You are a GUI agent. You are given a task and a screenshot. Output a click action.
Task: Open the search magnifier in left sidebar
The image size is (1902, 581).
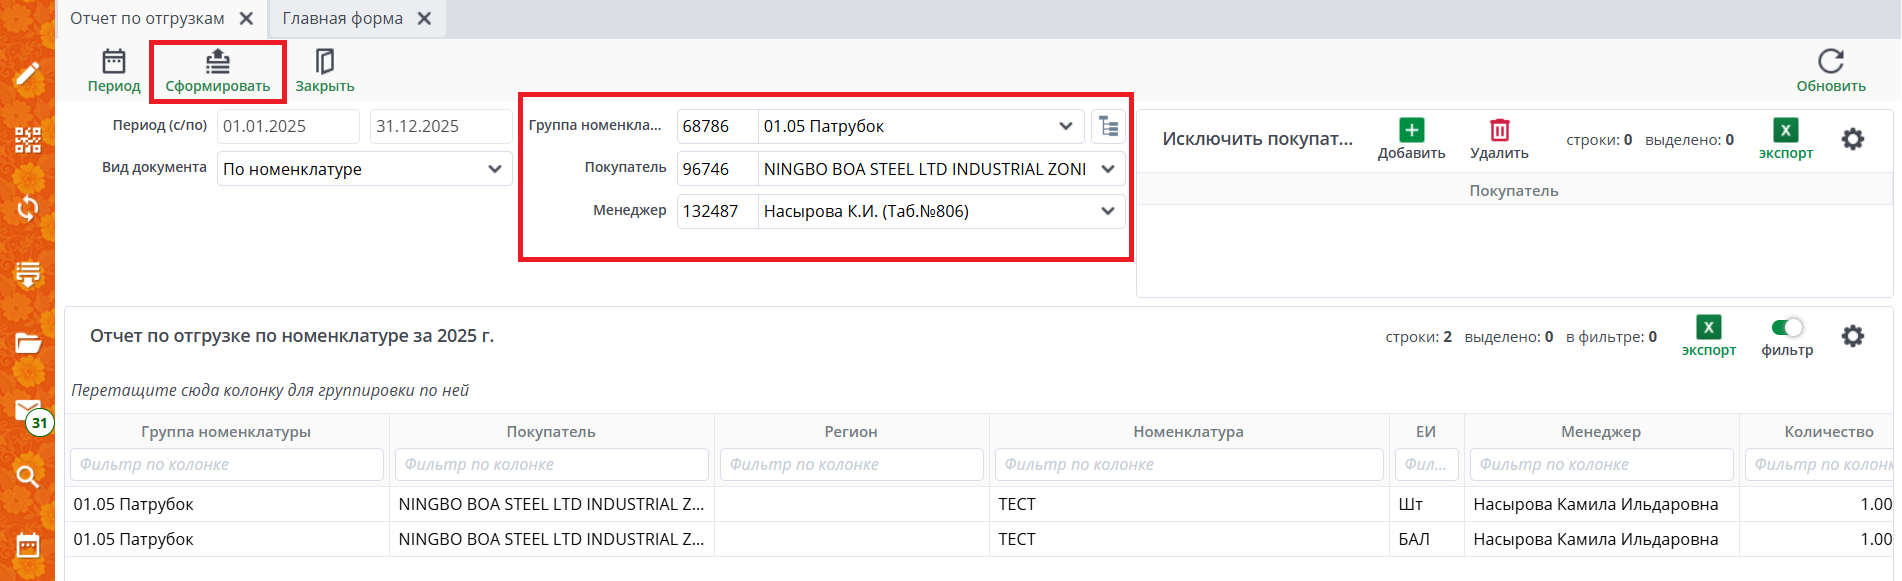click(27, 476)
